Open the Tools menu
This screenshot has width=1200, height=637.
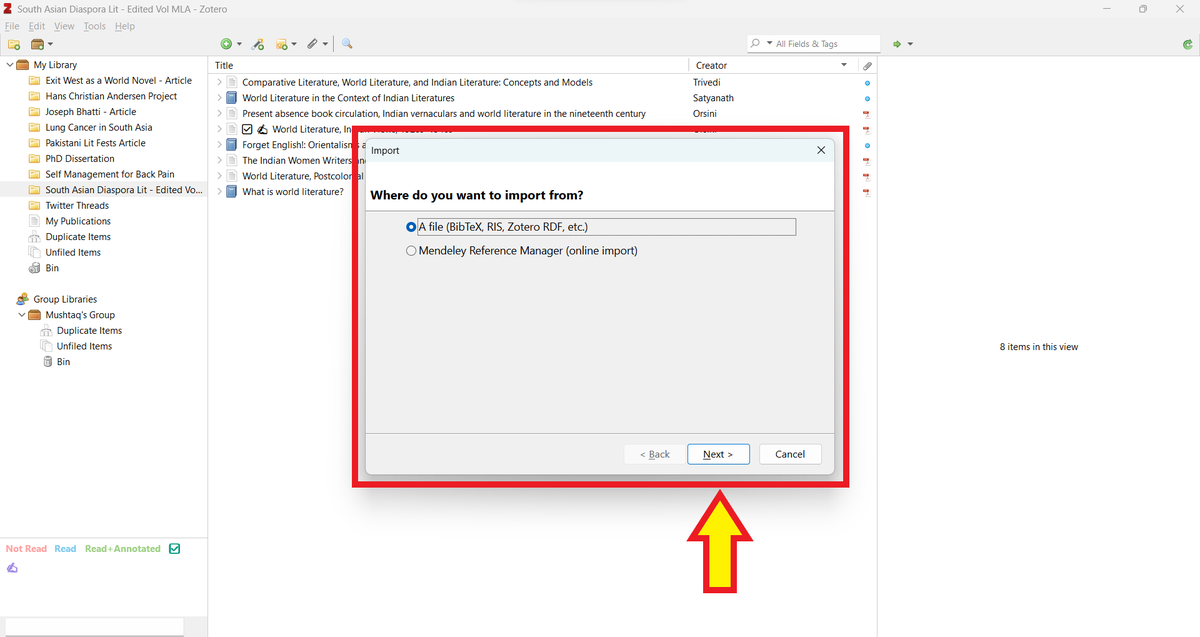click(x=94, y=26)
